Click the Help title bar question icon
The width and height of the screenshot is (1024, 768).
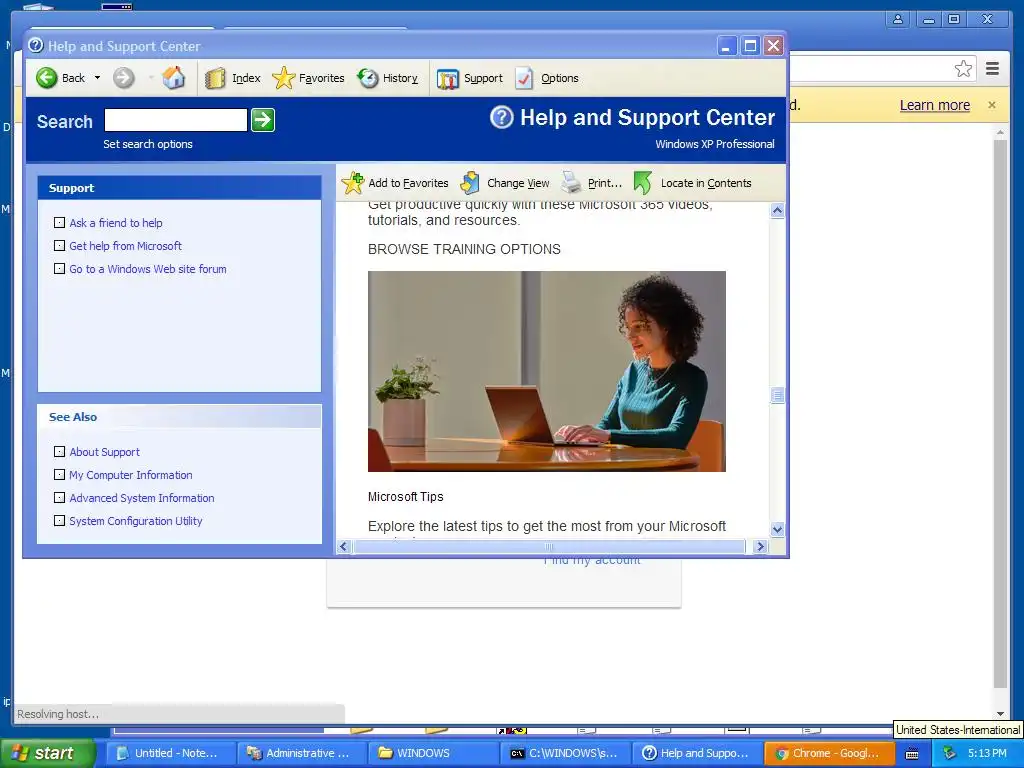(x=36, y=45)
